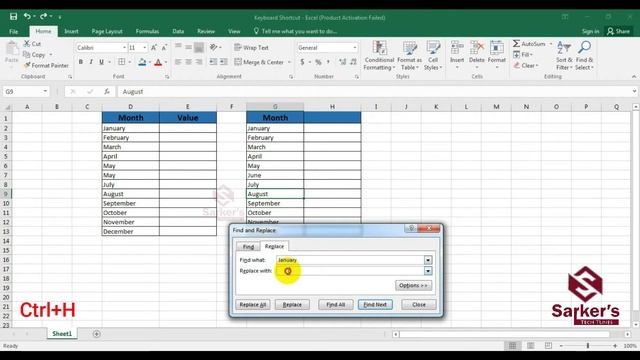Apply the Comma Style
This screenshot has width=640, height=360.
tap(328, 62)
